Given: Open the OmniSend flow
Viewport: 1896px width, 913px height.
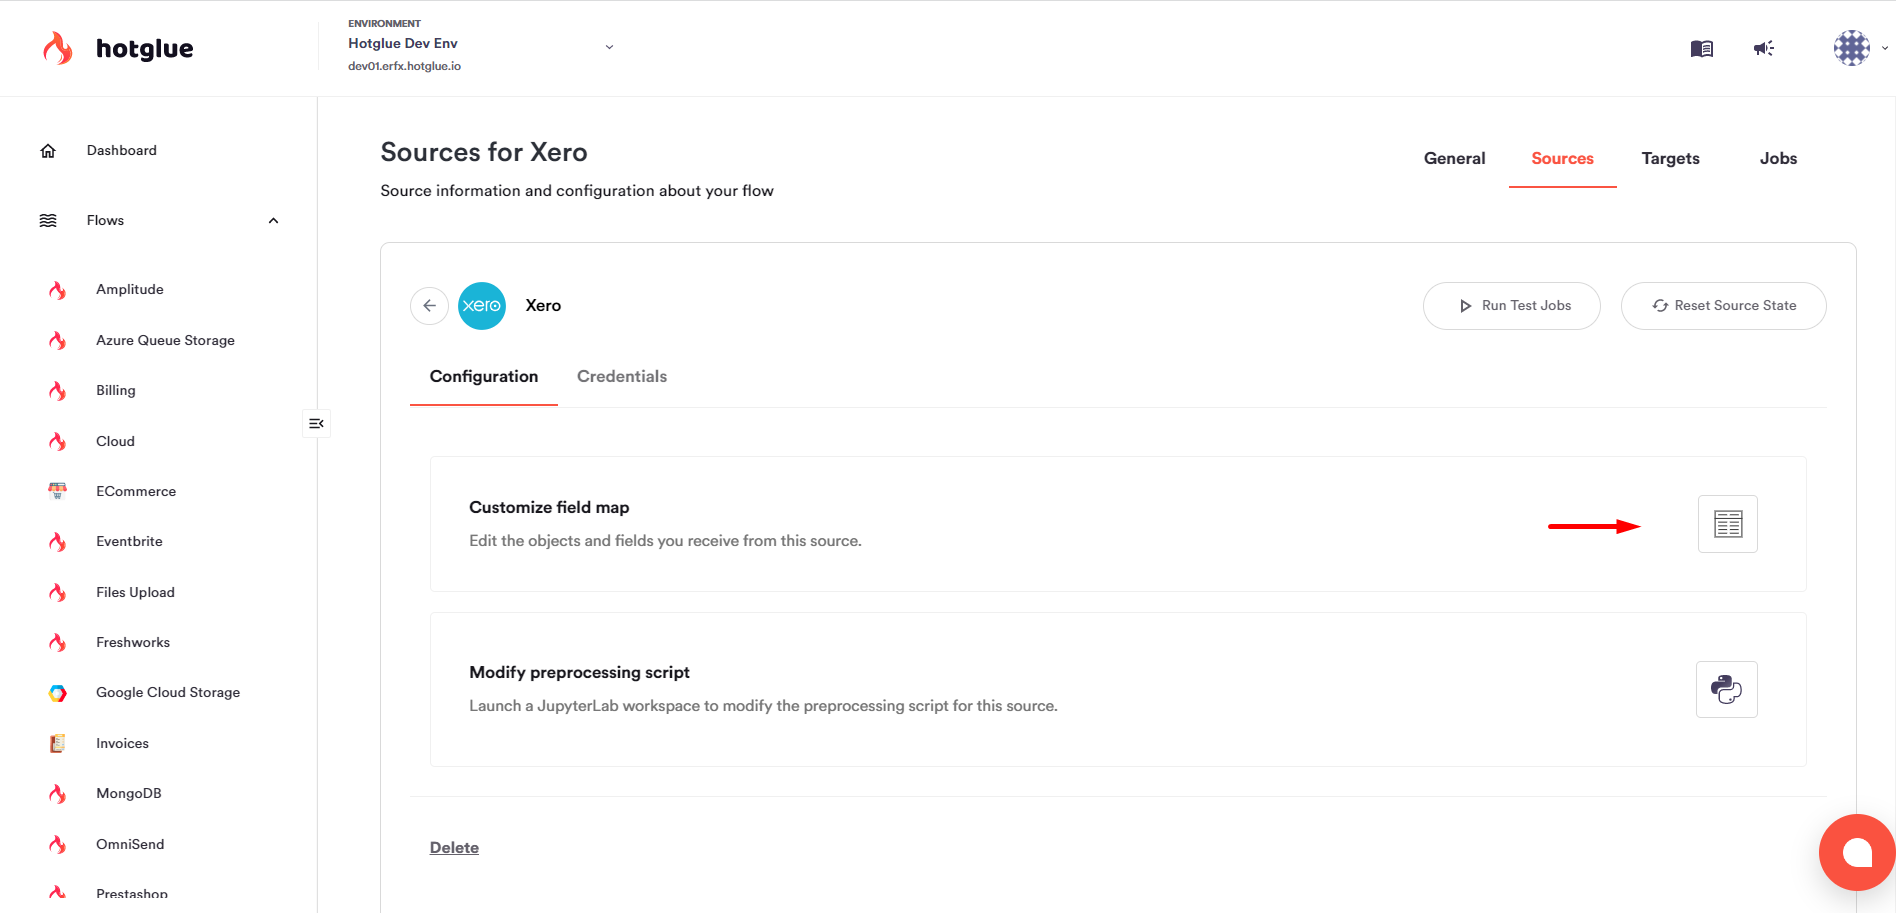Looking at the screenshot, I should (x=130, y=844).
